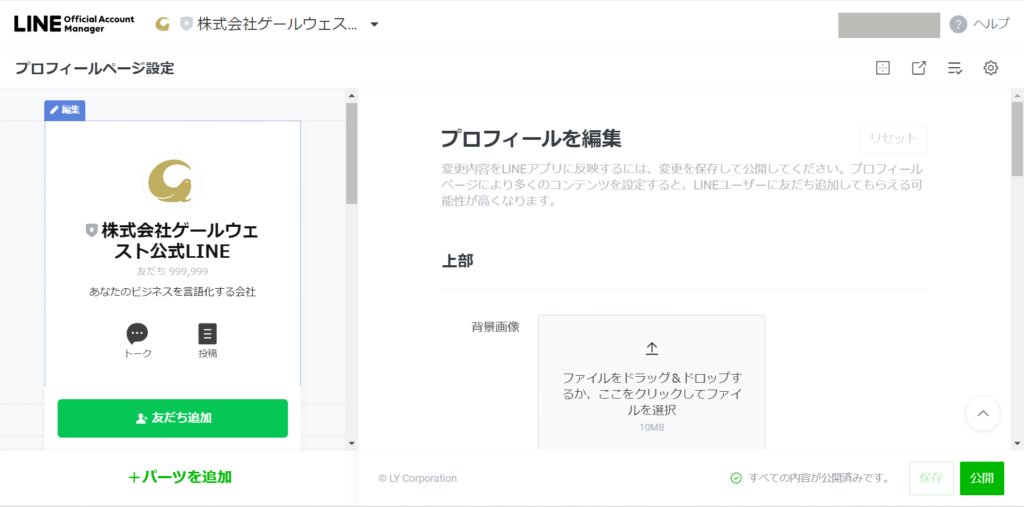This screenshot has width=1024, height=507.
Task: Click the checklist icon in the toolbar
Action: tap(954, 68)
